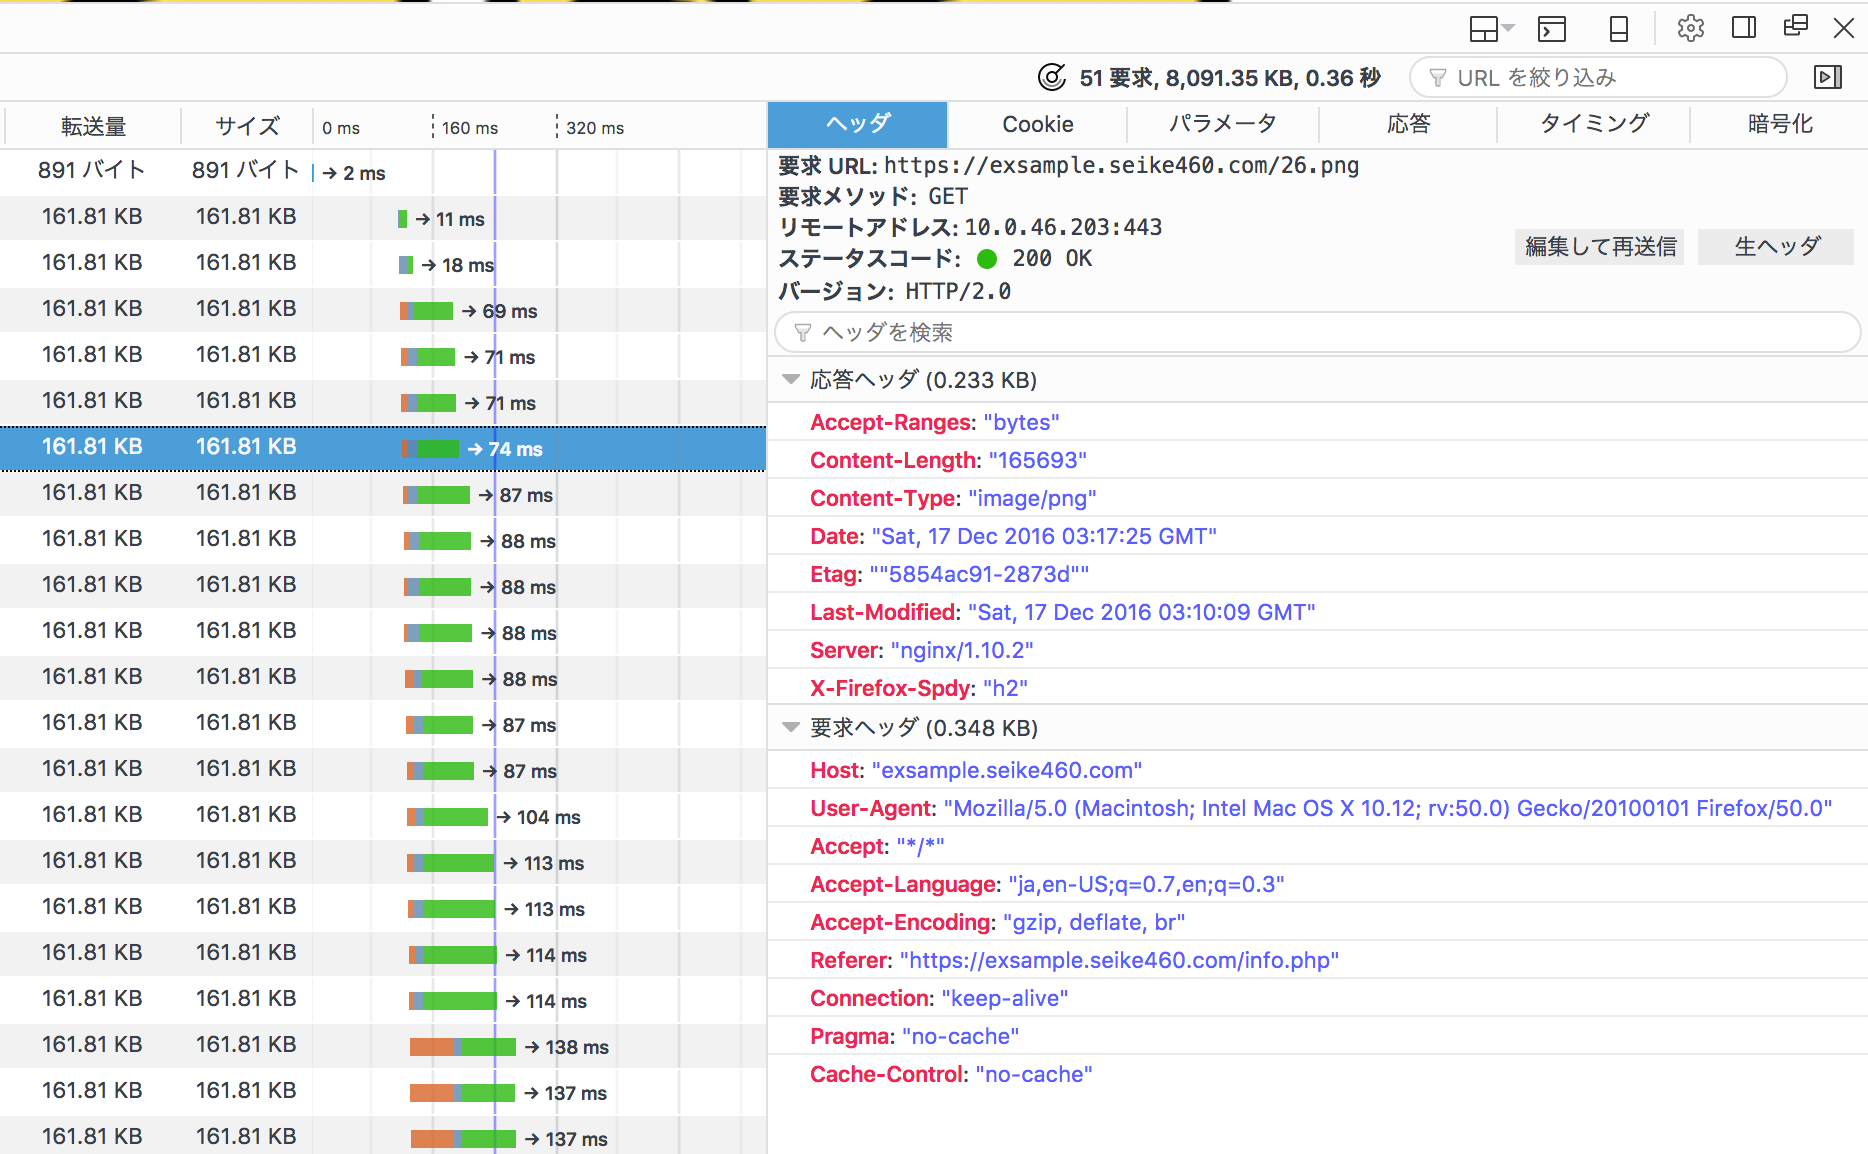Sort by the 転送量 column header
The height and width of the screenshot is (1154, 1868).
(93, 126)
